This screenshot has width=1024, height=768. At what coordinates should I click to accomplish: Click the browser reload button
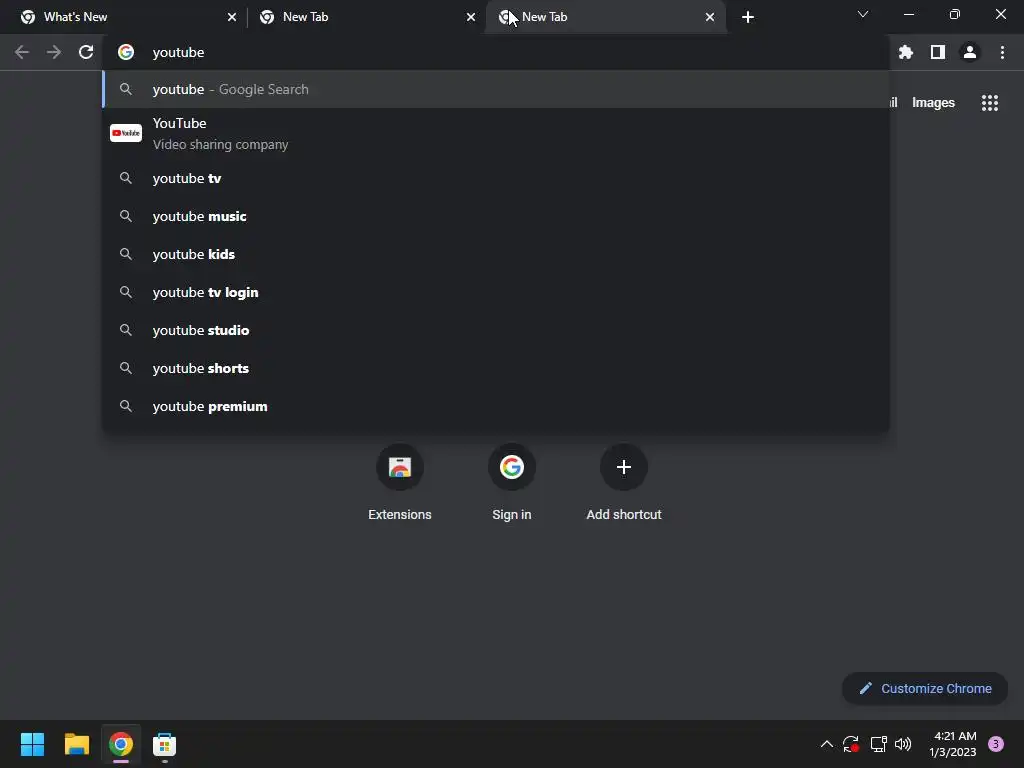(x=86, y=52)
